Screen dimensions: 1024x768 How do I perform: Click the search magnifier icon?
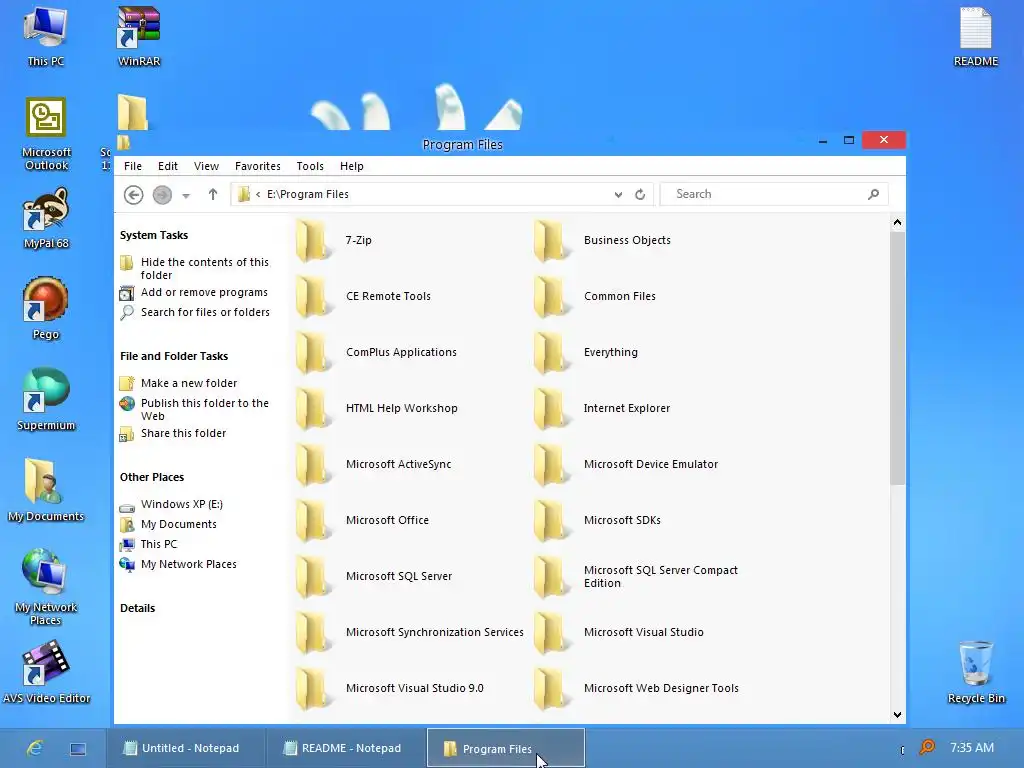tap(873, 194)
